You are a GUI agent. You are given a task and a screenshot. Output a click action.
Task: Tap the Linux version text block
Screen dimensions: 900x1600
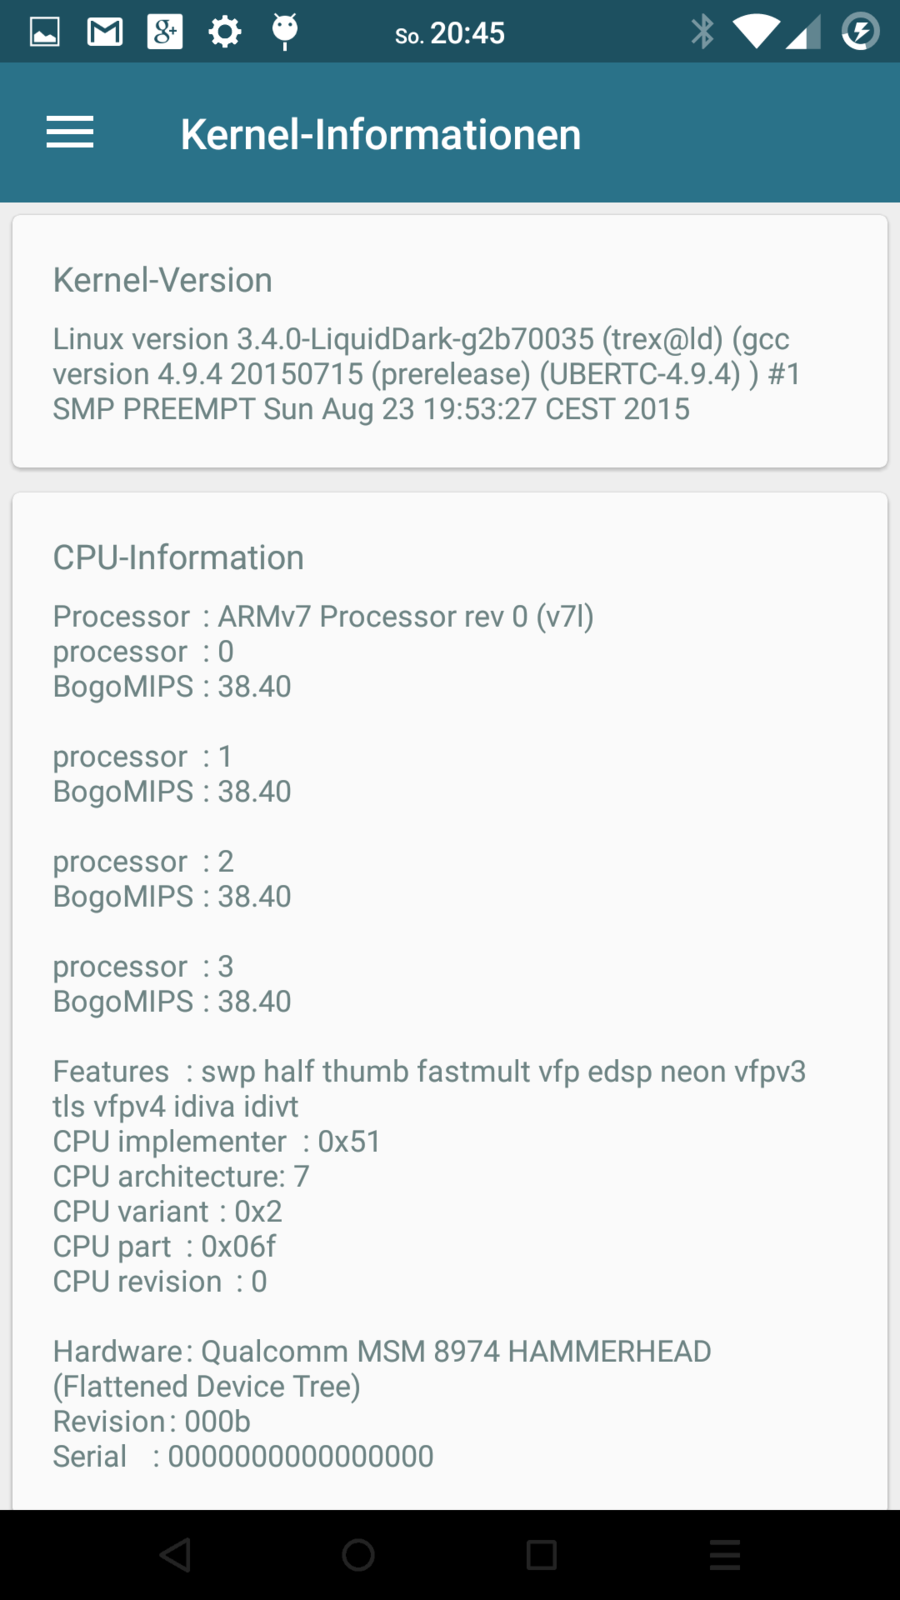pyautogui.click(x=426, y=374)
